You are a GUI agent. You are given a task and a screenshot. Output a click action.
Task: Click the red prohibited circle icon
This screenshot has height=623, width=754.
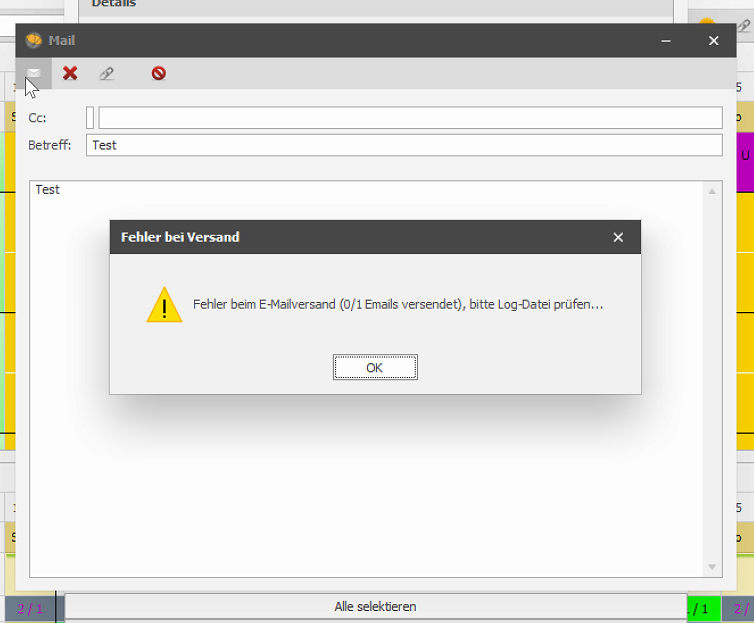pos(159,73)
